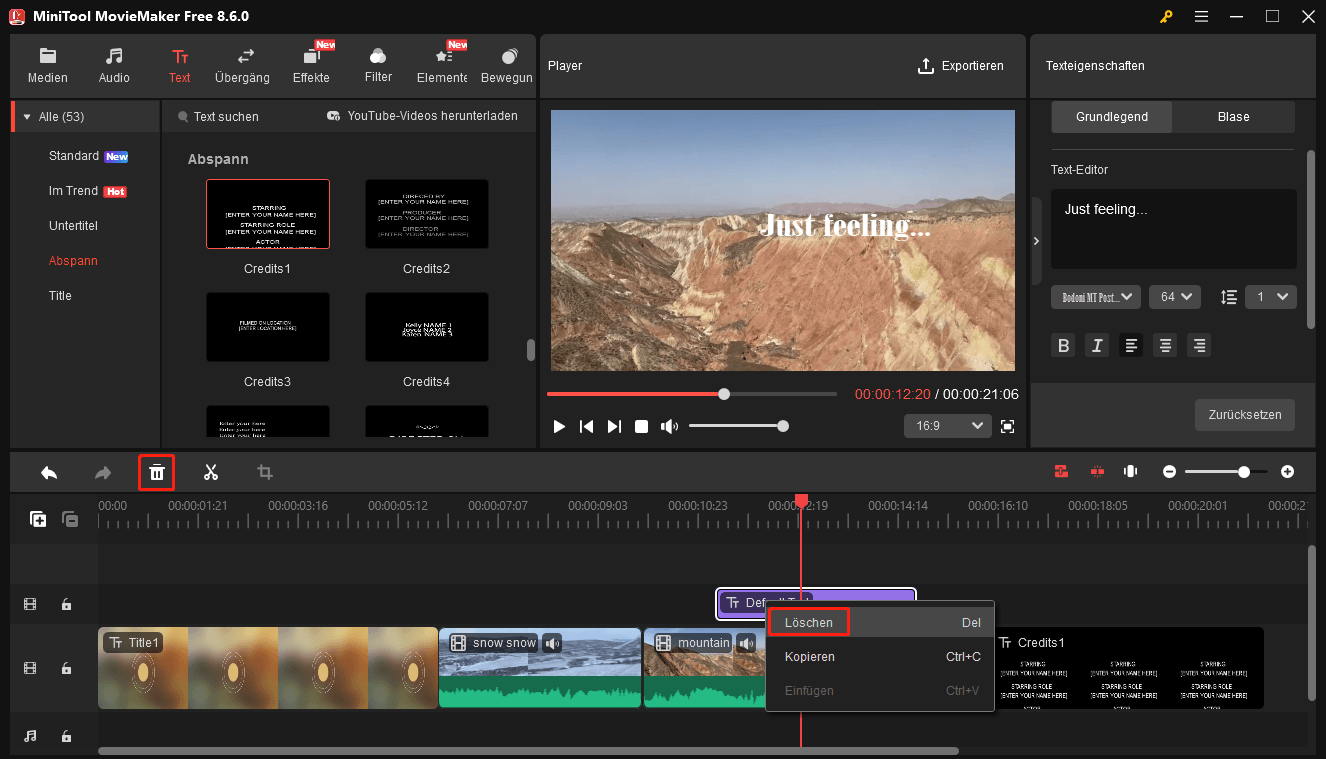Open the aspect ratio 16:9 dropdown
Viewport: 1326px width, 759px height.
(x=947, y=425)
